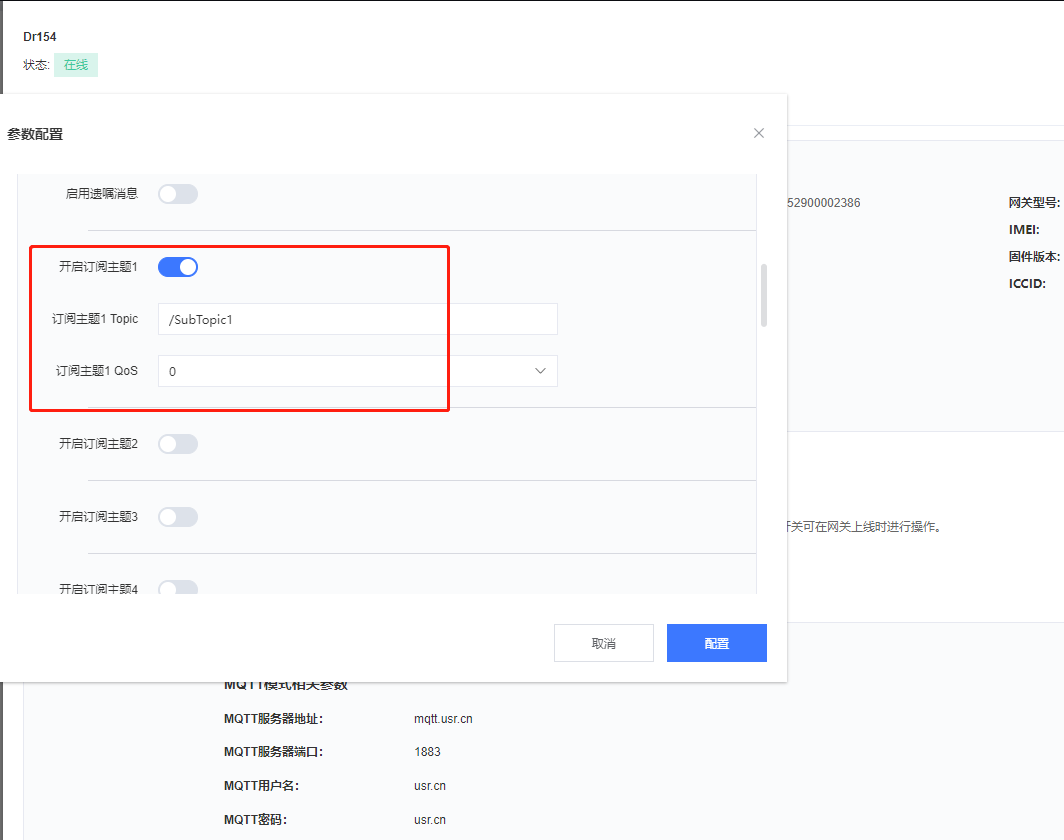1064x840 pixels.
Task: Click the mqtt.usr.cn server address value
Action: (x=443, y=719)
